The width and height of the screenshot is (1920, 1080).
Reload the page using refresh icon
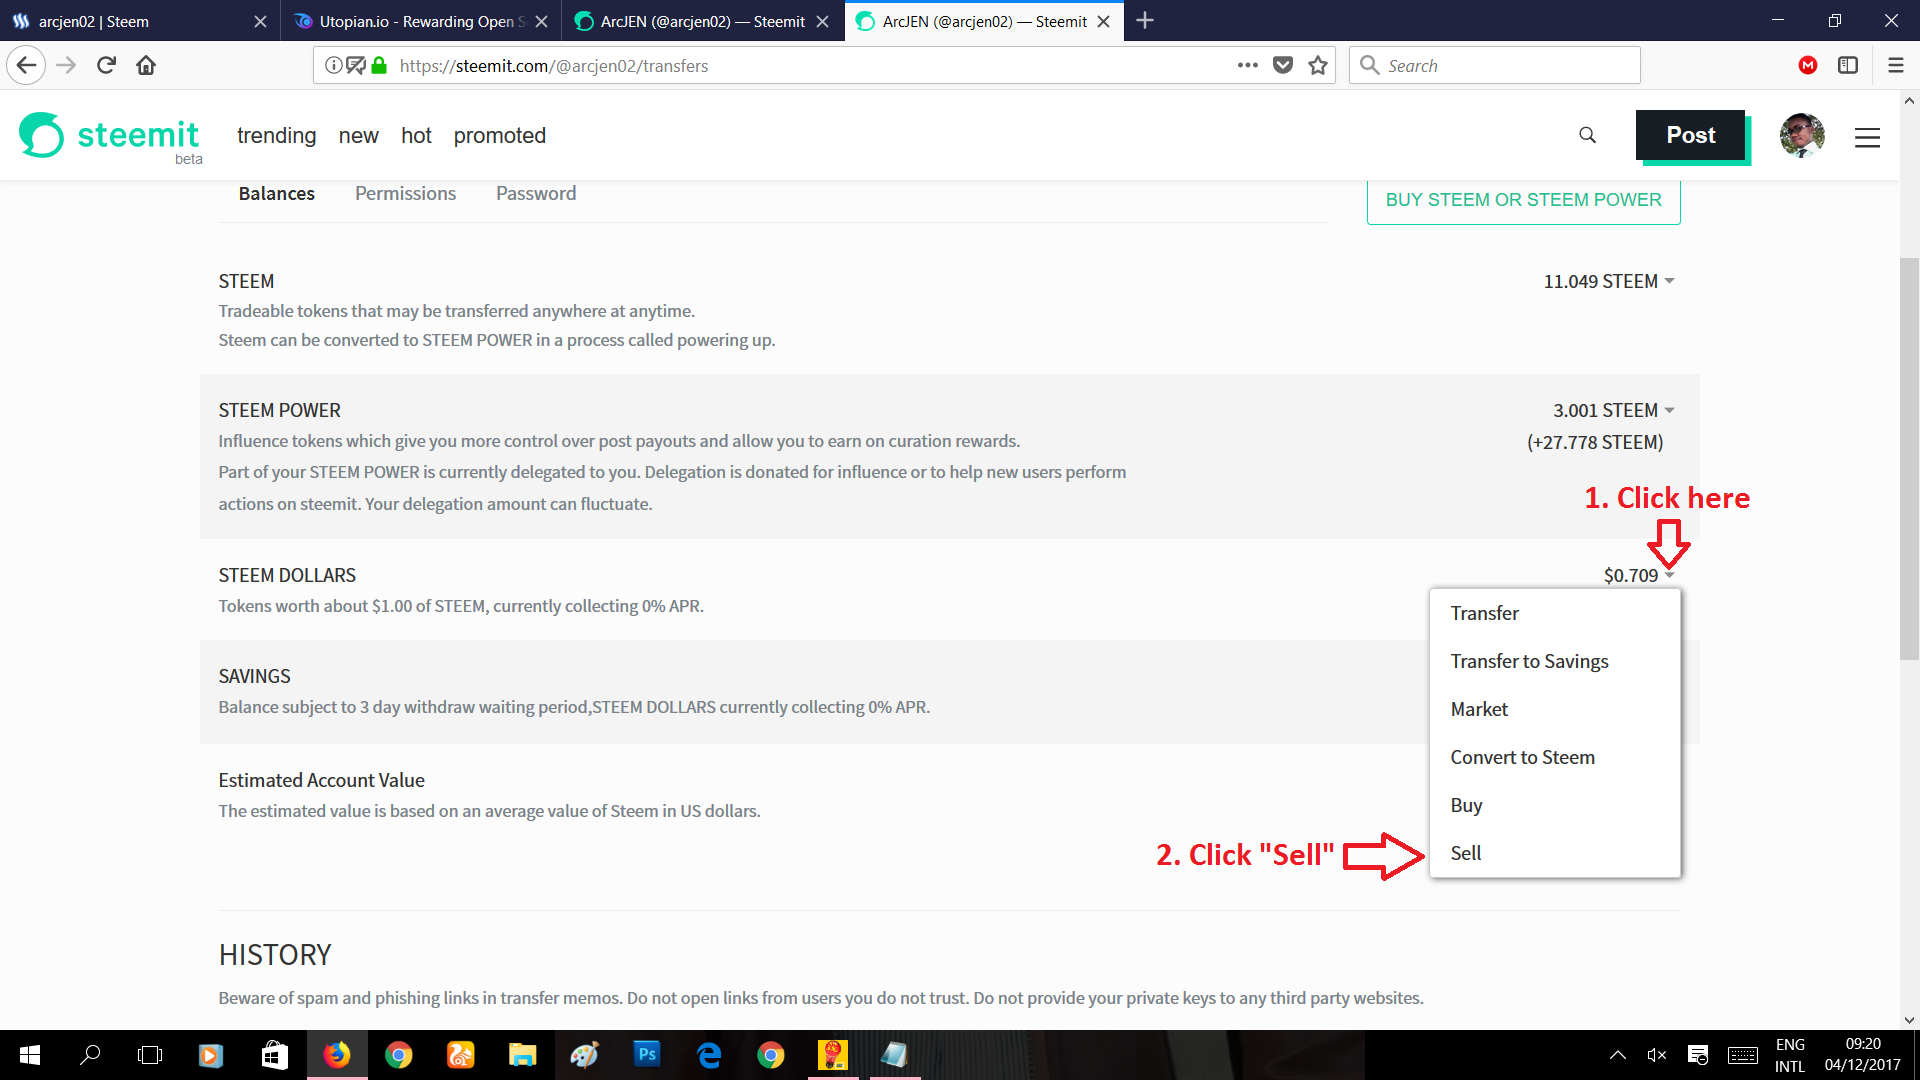click(x=106, y=66)
